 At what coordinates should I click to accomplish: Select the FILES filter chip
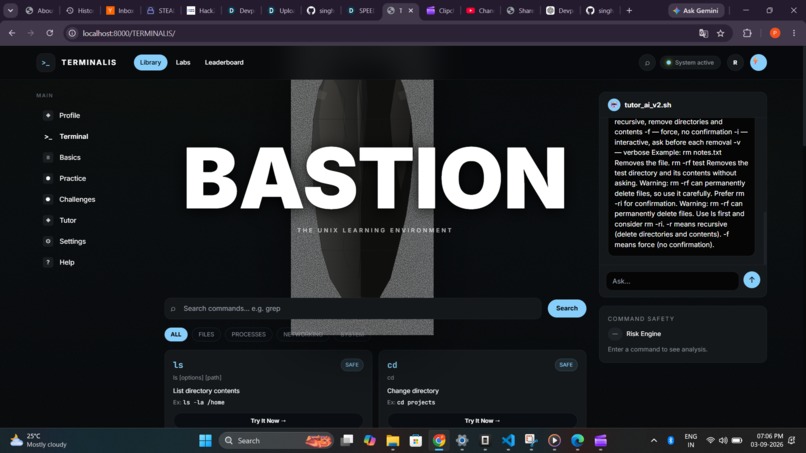pyautogui.click(x=206, y=334)
